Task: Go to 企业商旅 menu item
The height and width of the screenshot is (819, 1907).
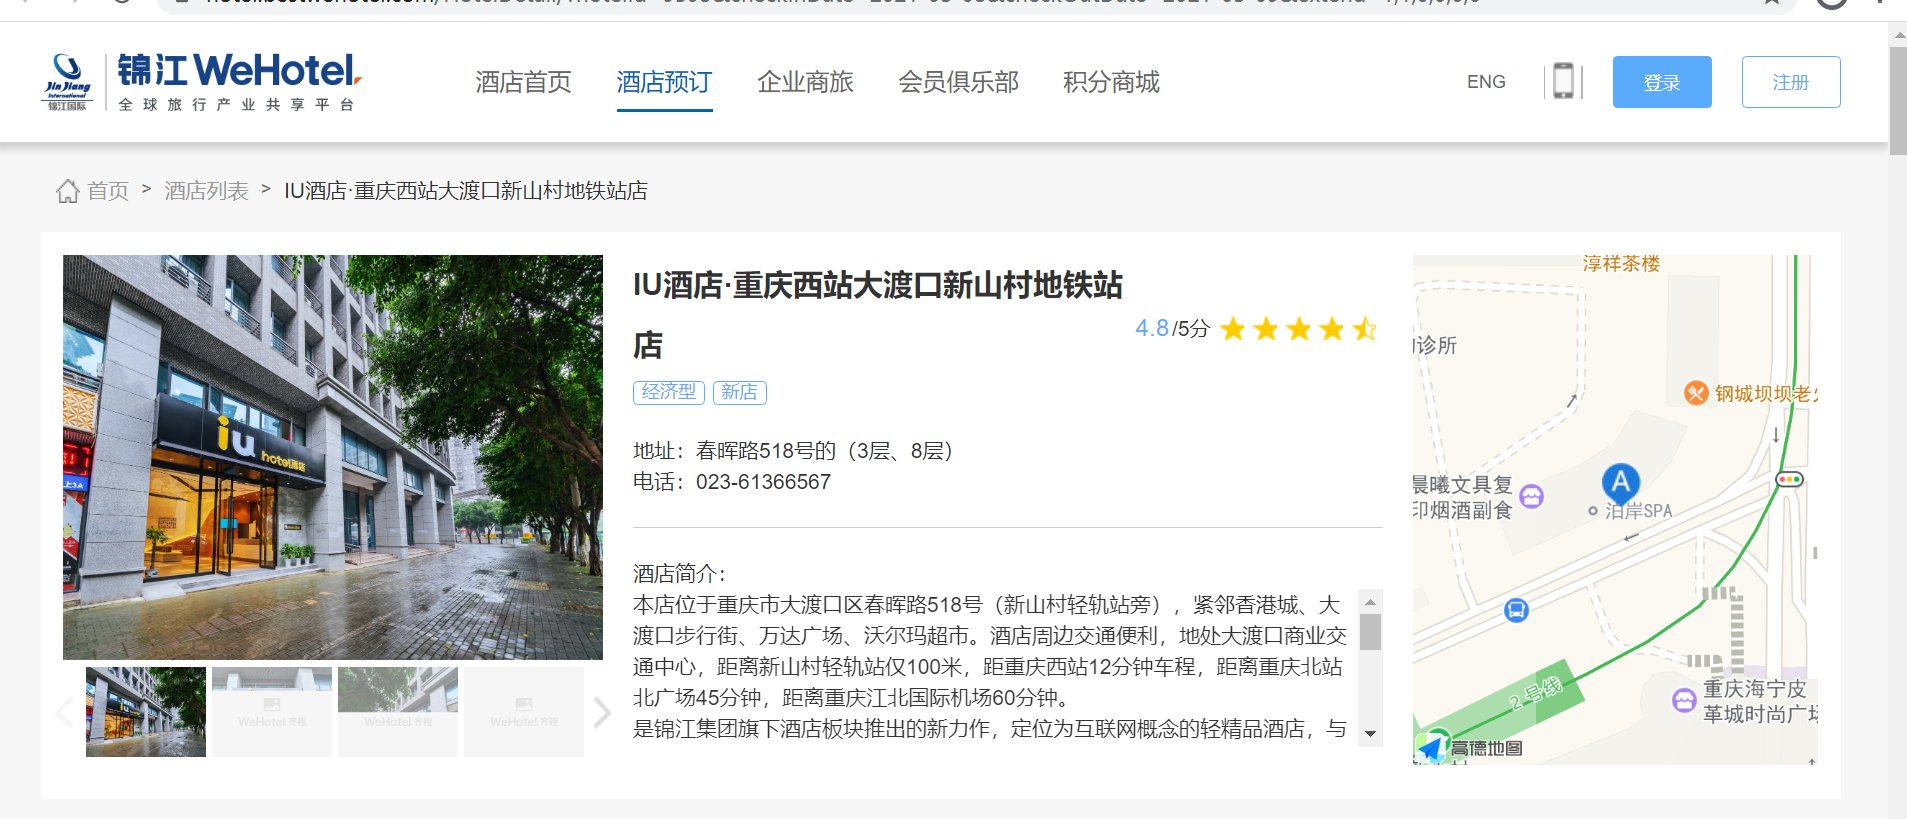Action: (805, 82)
